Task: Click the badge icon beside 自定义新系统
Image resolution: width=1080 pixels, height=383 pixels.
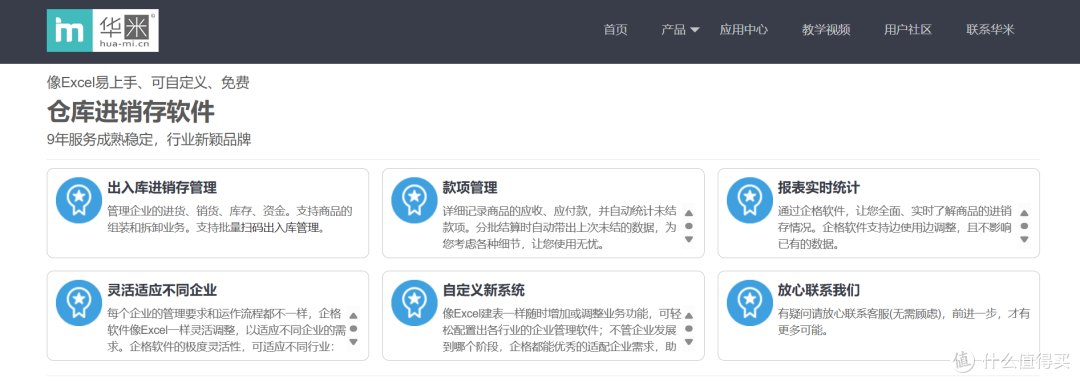Action: click(x=415, y=302)
